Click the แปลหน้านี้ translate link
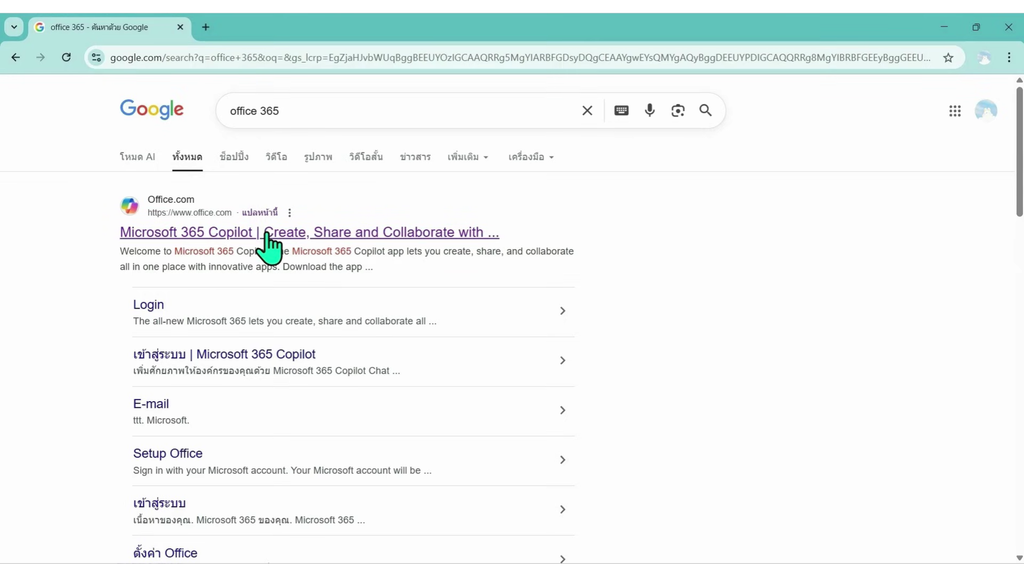 click(x=259, y=213)
